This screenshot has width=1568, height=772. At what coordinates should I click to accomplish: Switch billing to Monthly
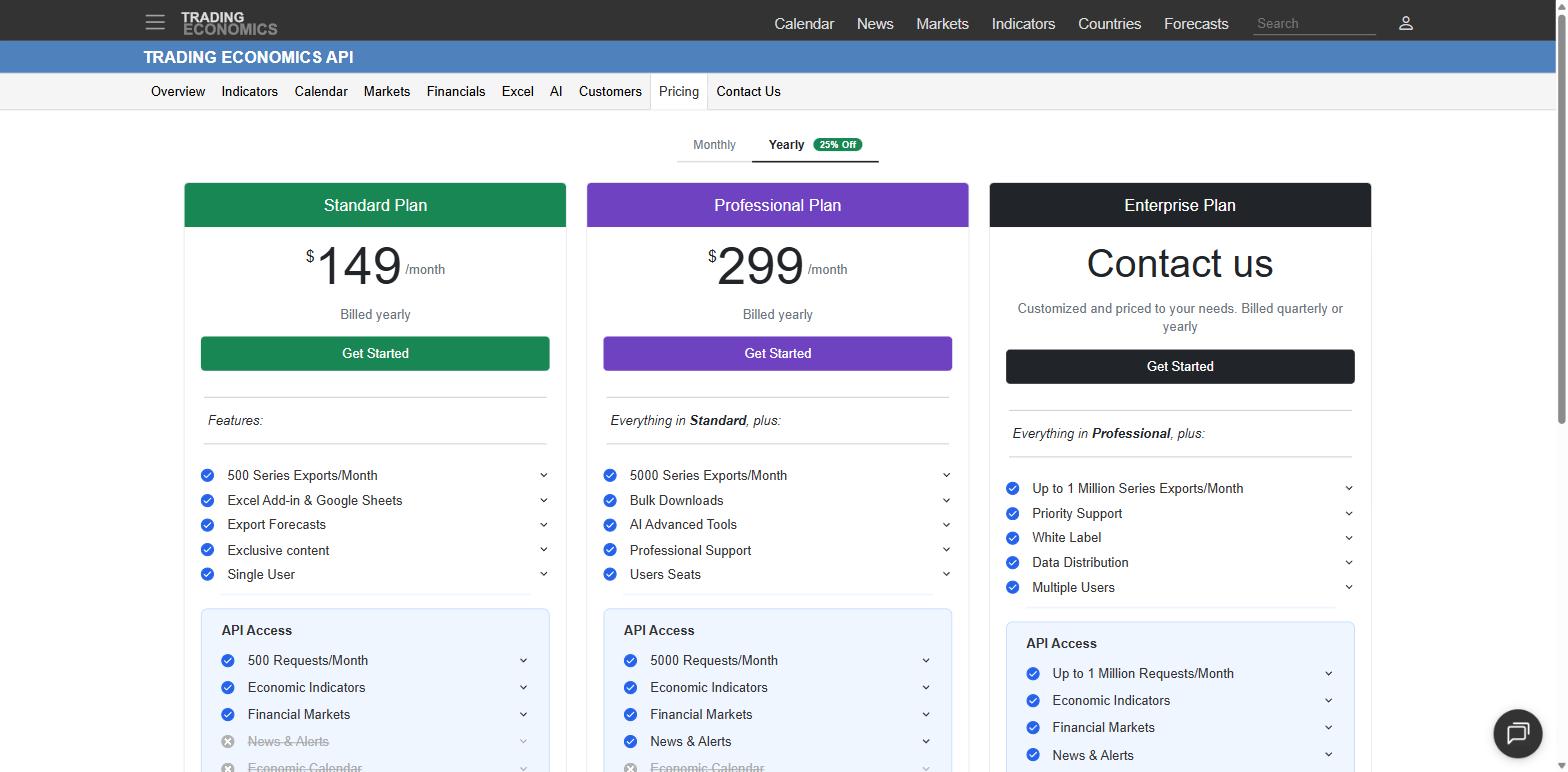click(714, 145)
